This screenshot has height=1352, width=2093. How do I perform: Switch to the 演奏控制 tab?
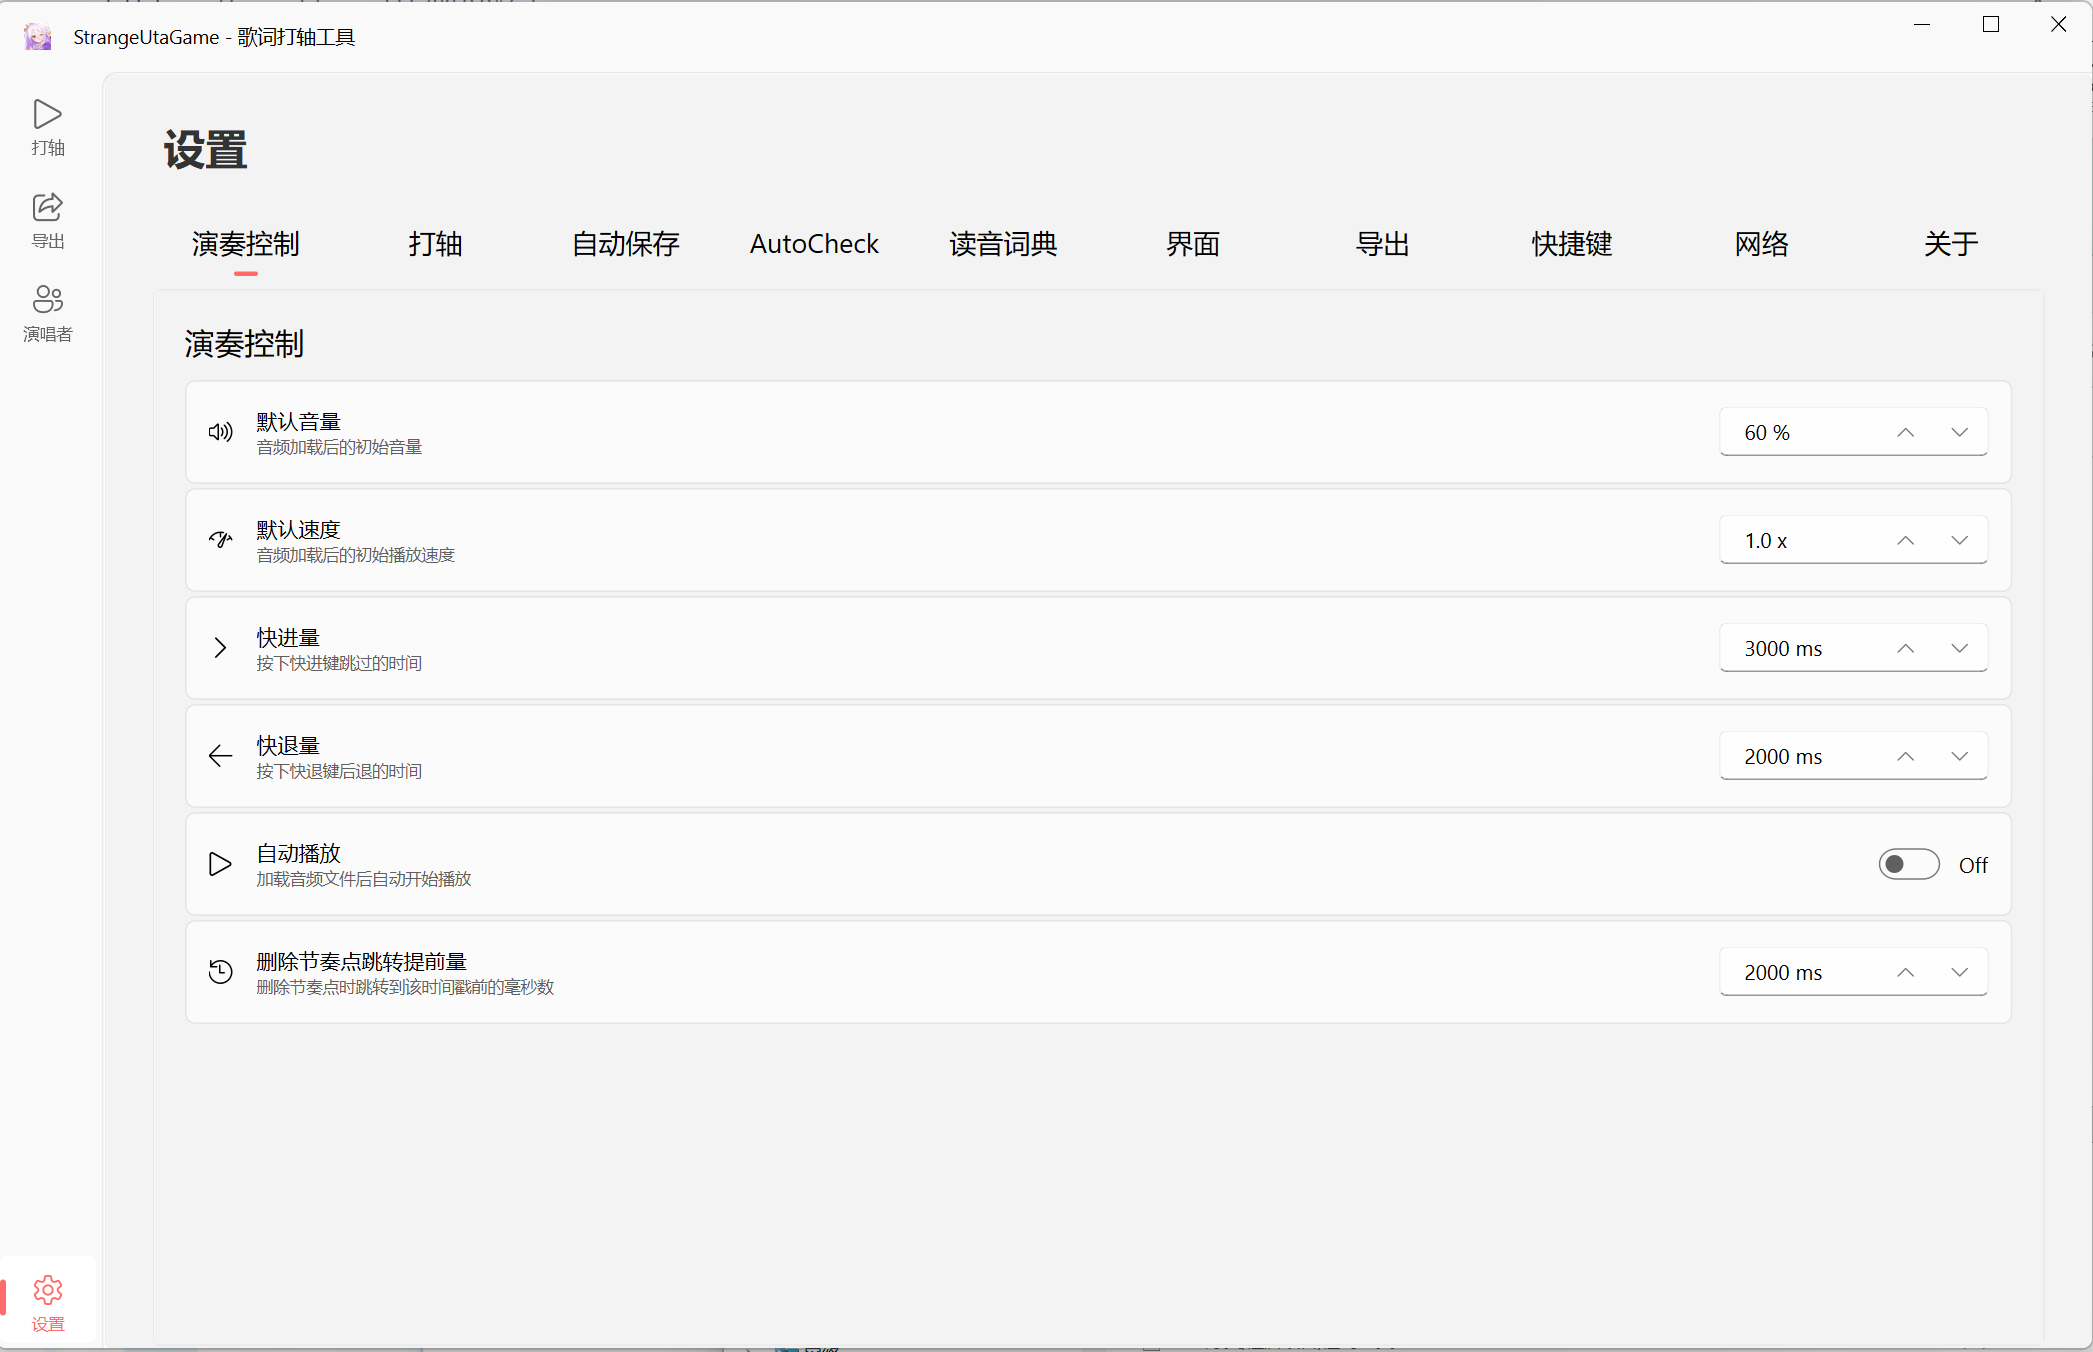tap(246, 244)
